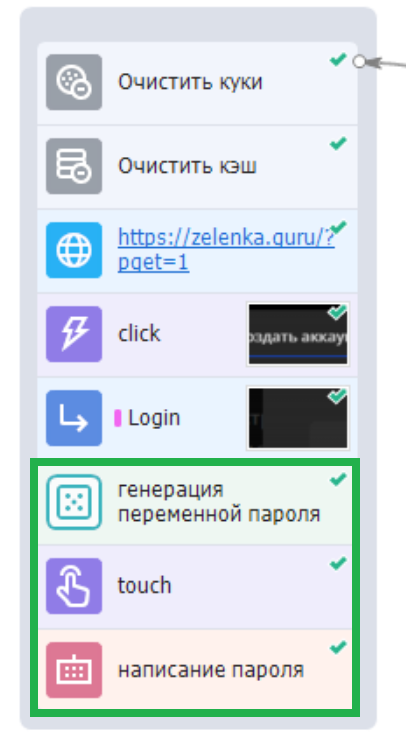Click the globe icon of the URL action

pos(74,250)
